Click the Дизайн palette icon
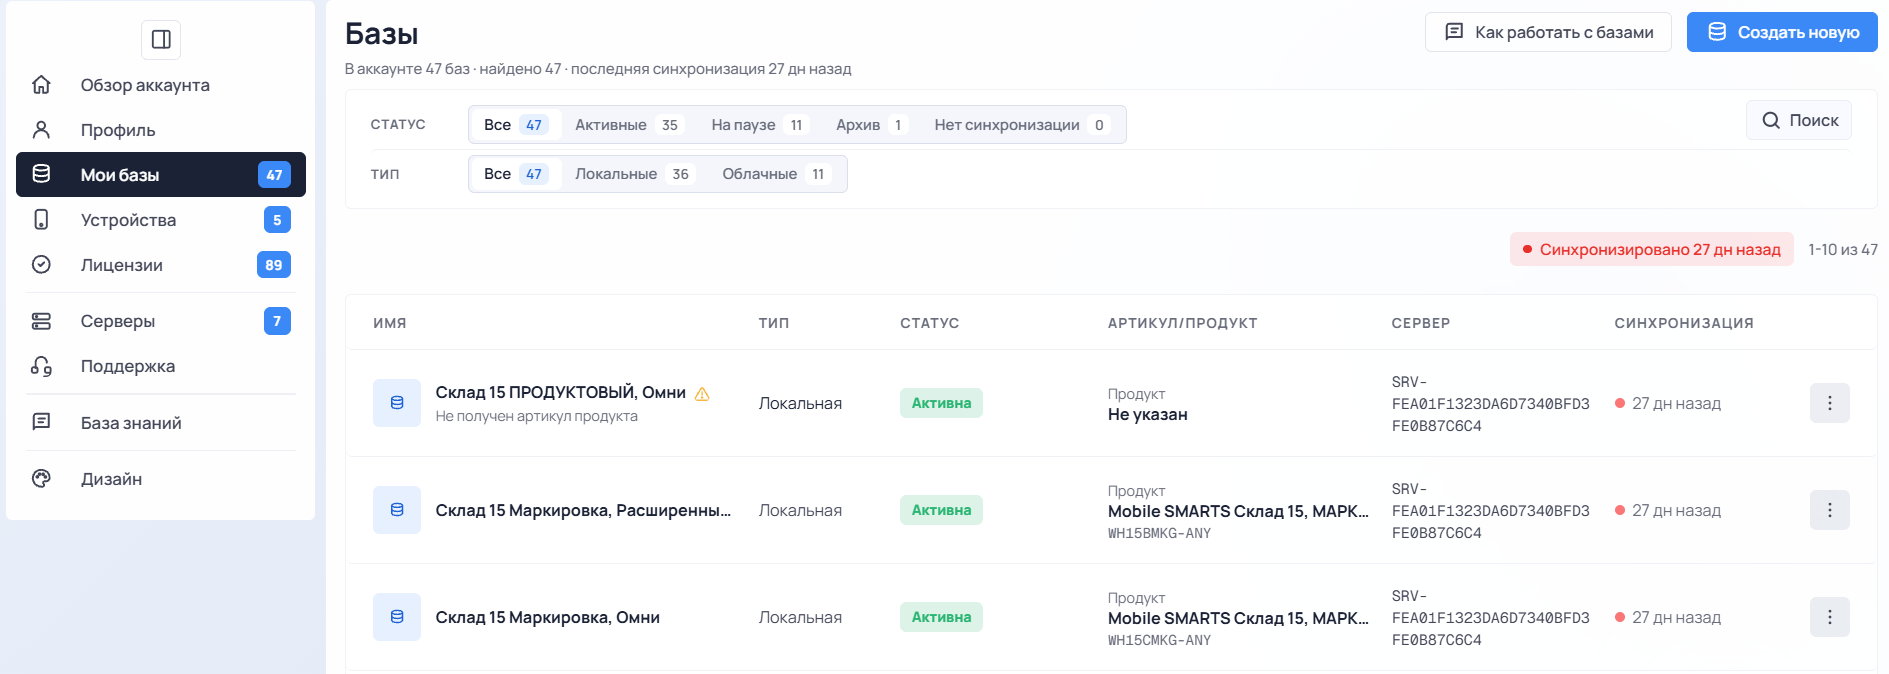The height and width of the screenshot is (674, 1889). click(41, 479)
